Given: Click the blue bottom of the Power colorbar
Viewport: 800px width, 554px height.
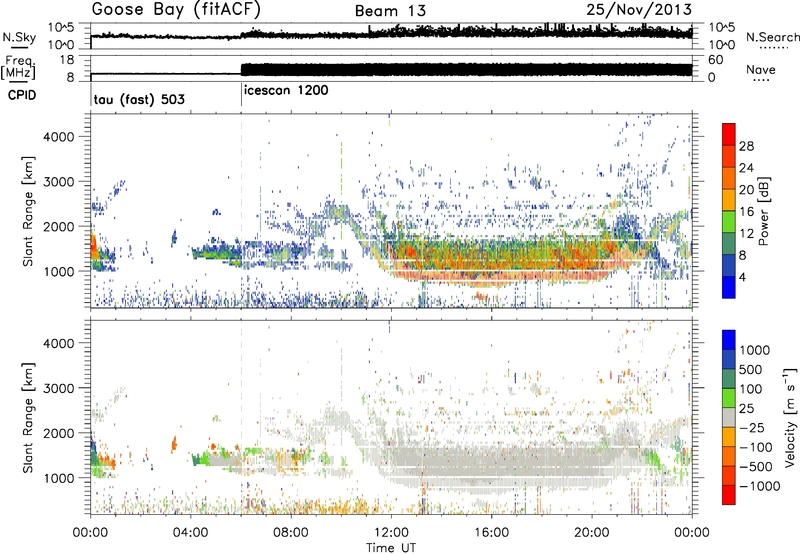Looking at the screenshot, I should [729, 288].
